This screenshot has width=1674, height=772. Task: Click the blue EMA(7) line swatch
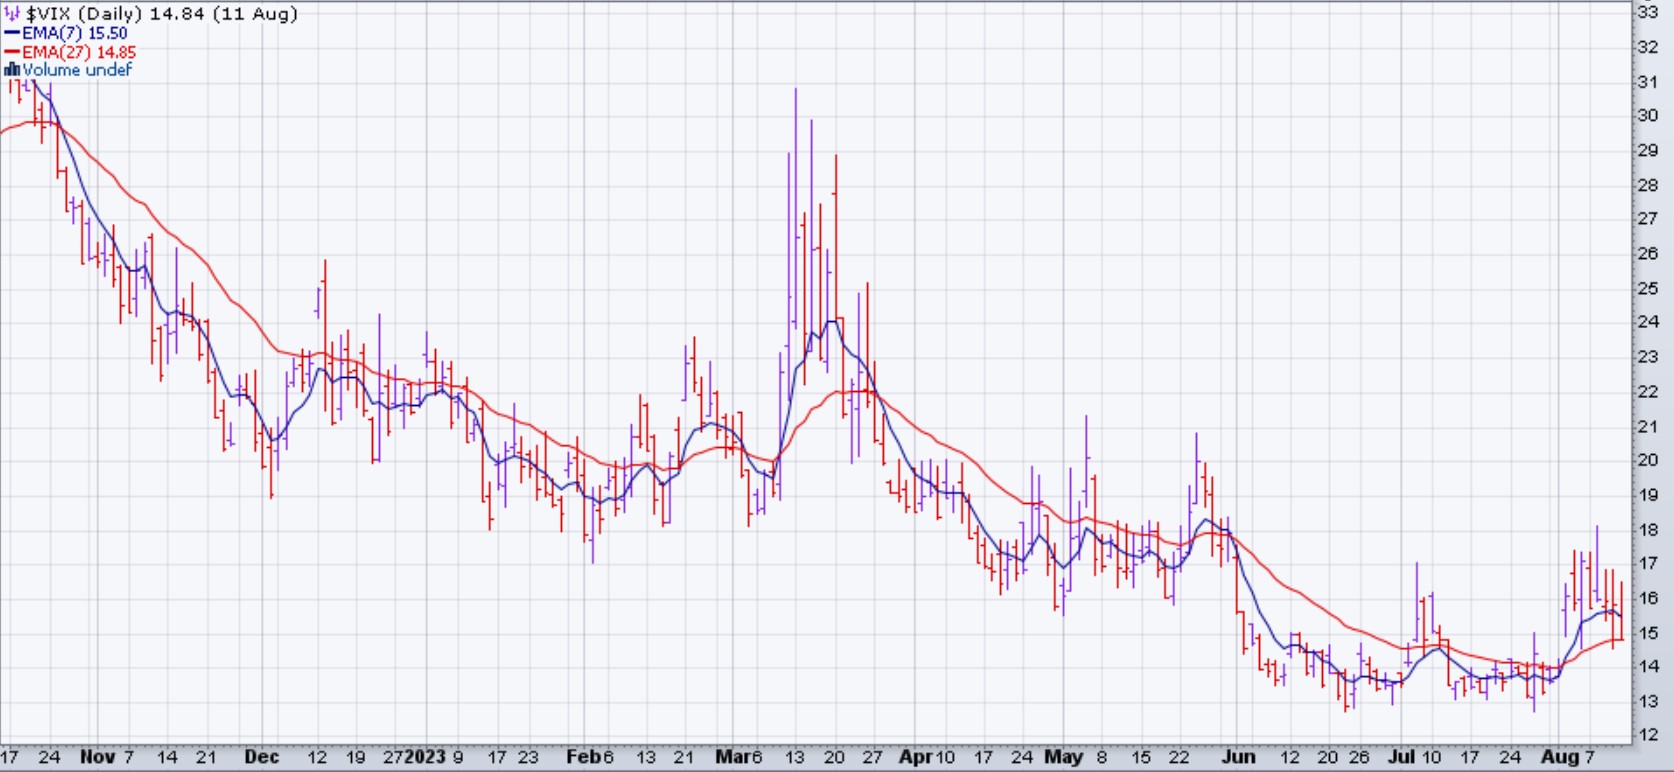tap(12, 33)
